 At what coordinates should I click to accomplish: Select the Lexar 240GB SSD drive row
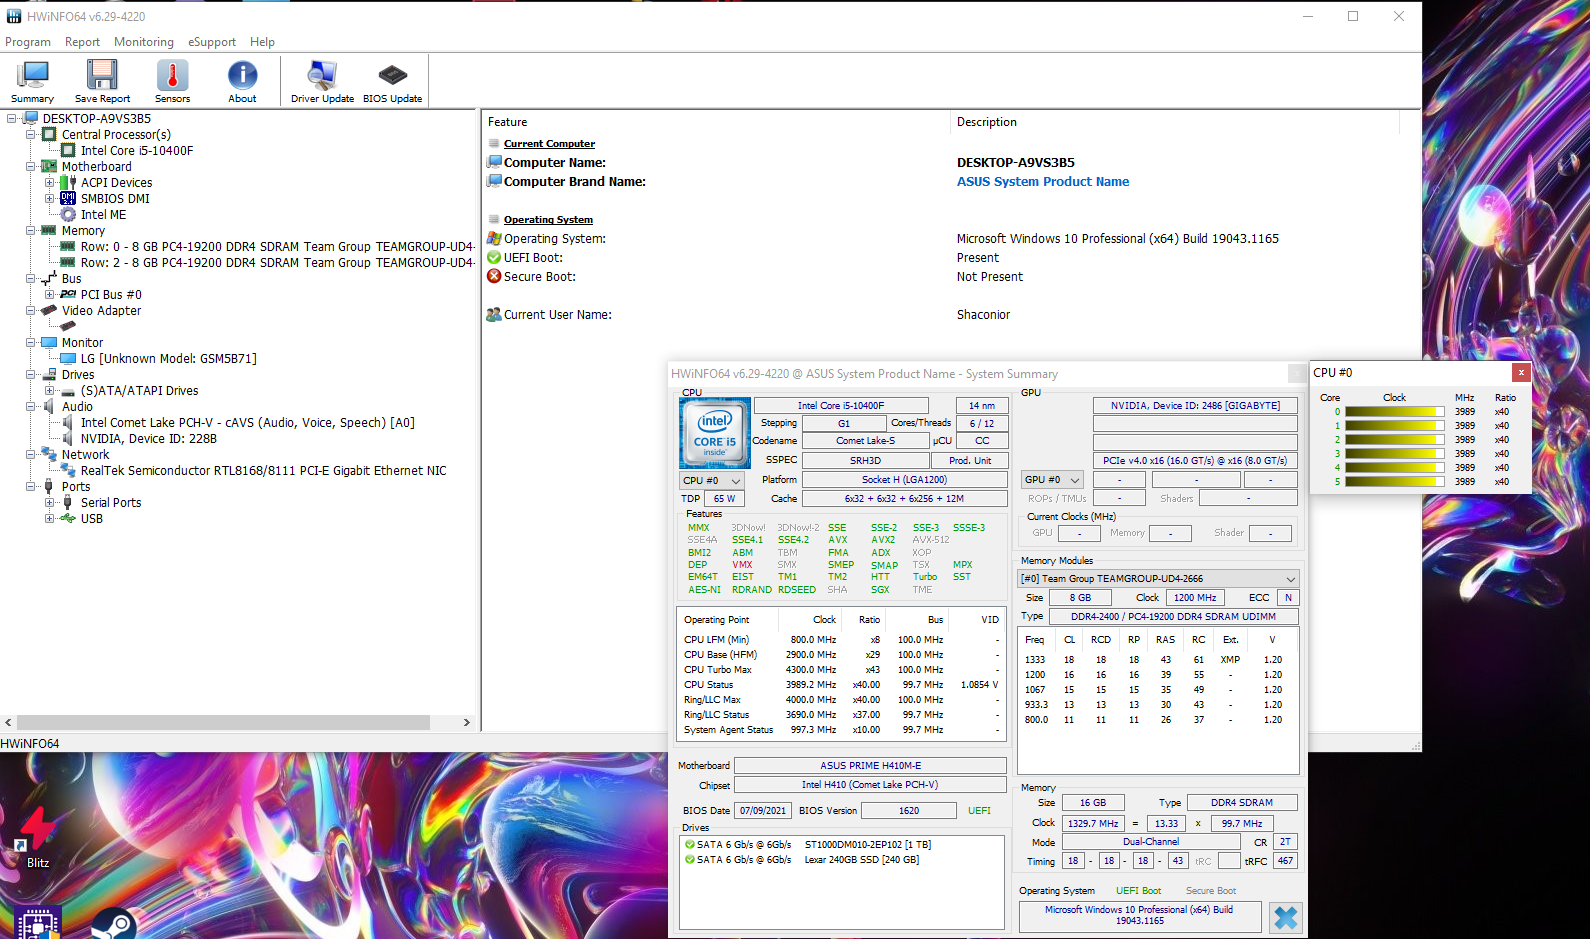pyautogui.click(x=841, y=860)
